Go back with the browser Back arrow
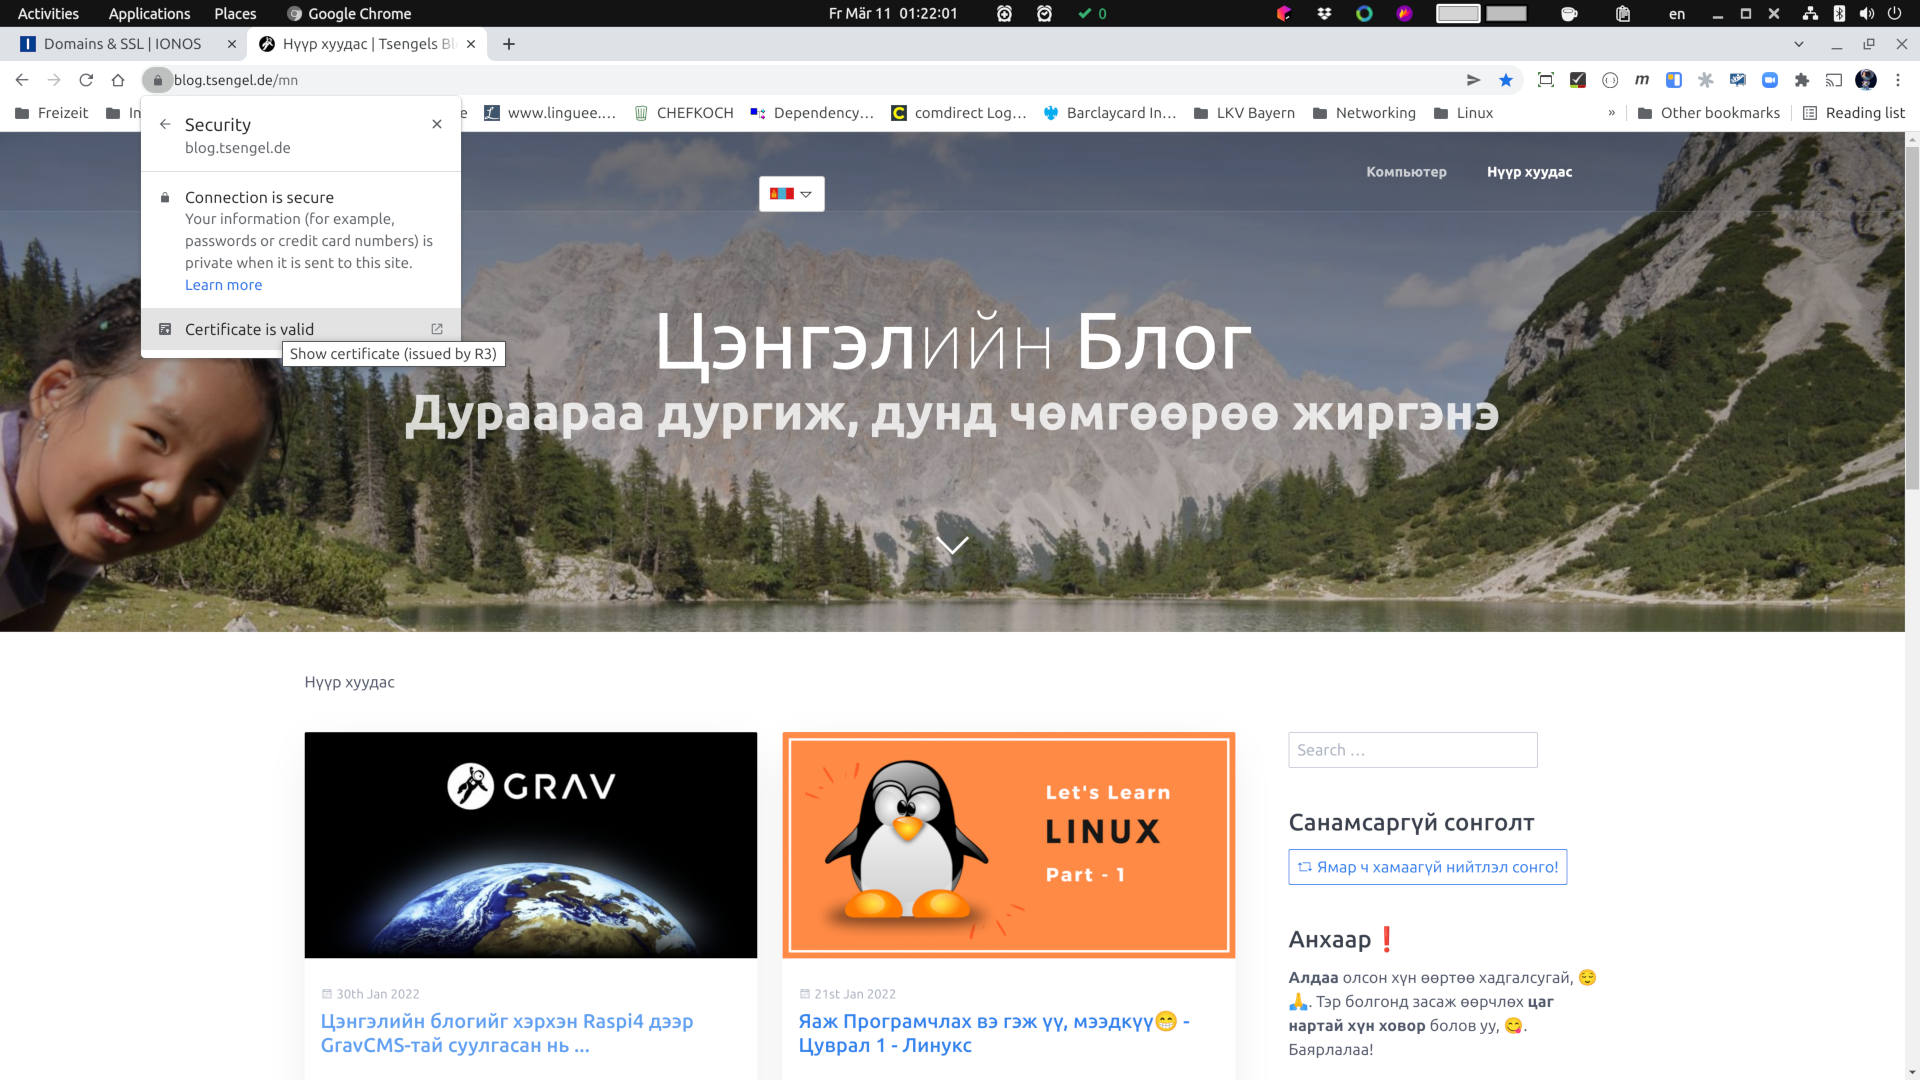The image size is (1920, 1080). coord(22,80)
